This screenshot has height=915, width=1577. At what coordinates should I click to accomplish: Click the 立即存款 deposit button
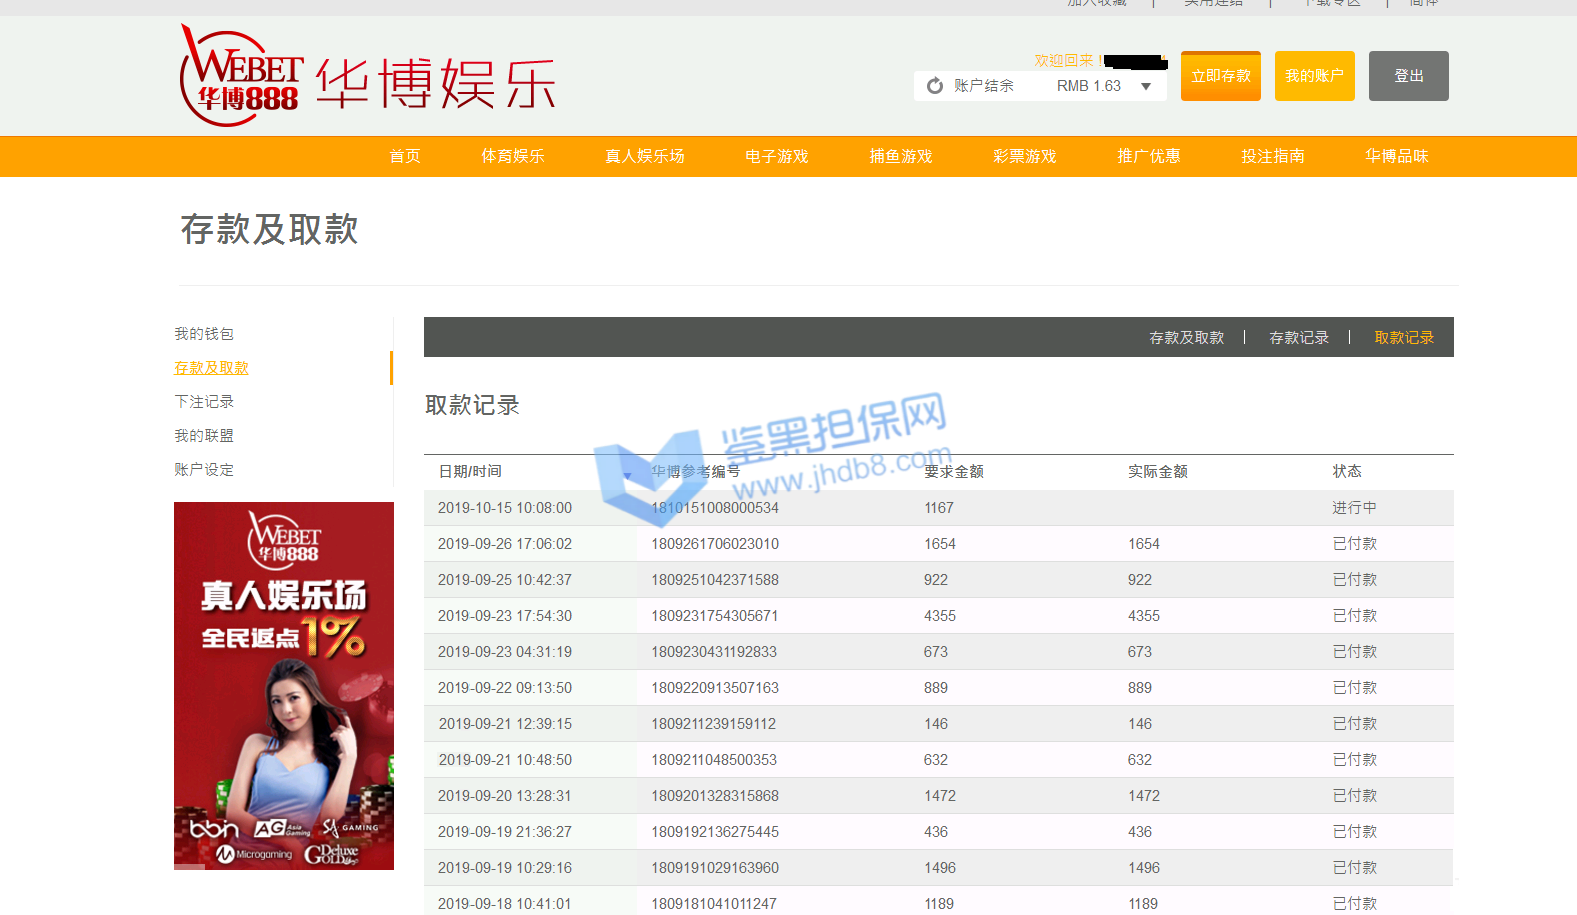pos(1220,76)
